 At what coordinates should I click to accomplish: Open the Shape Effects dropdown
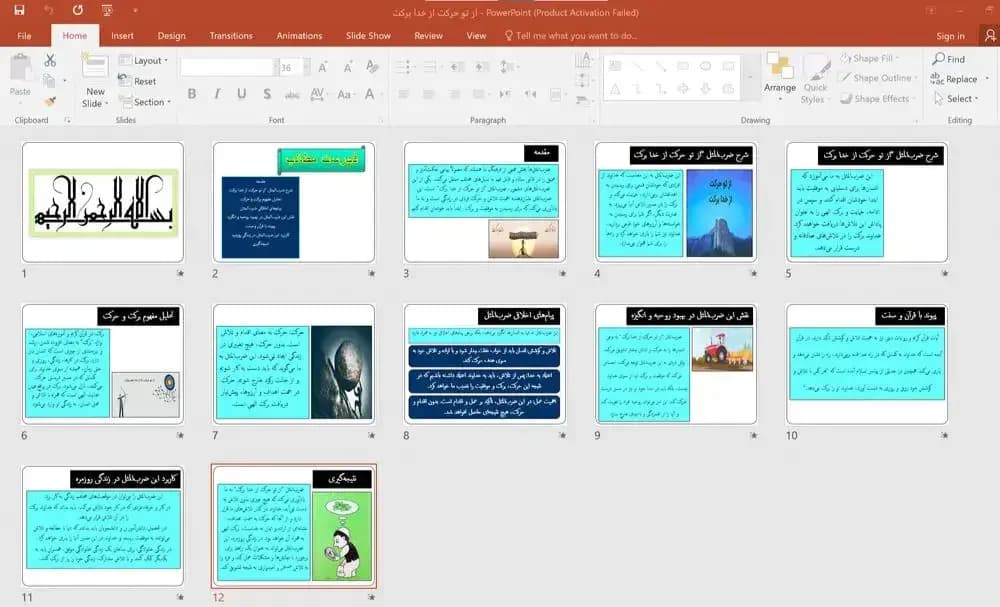[878, 98]
